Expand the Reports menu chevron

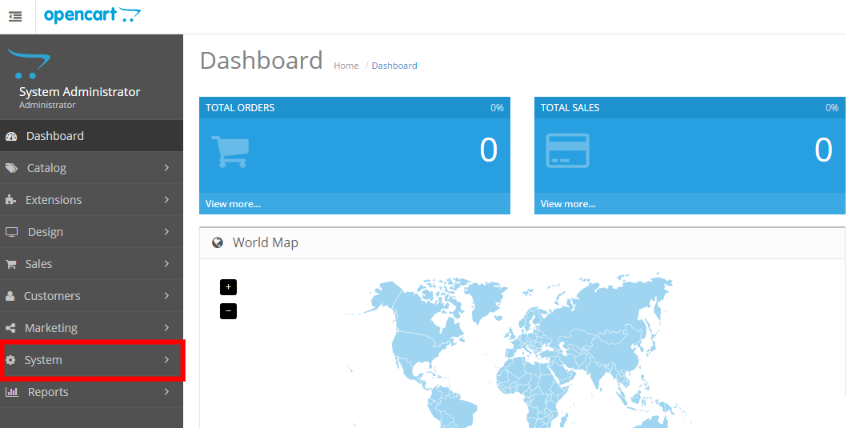click(x=167, y=391)
